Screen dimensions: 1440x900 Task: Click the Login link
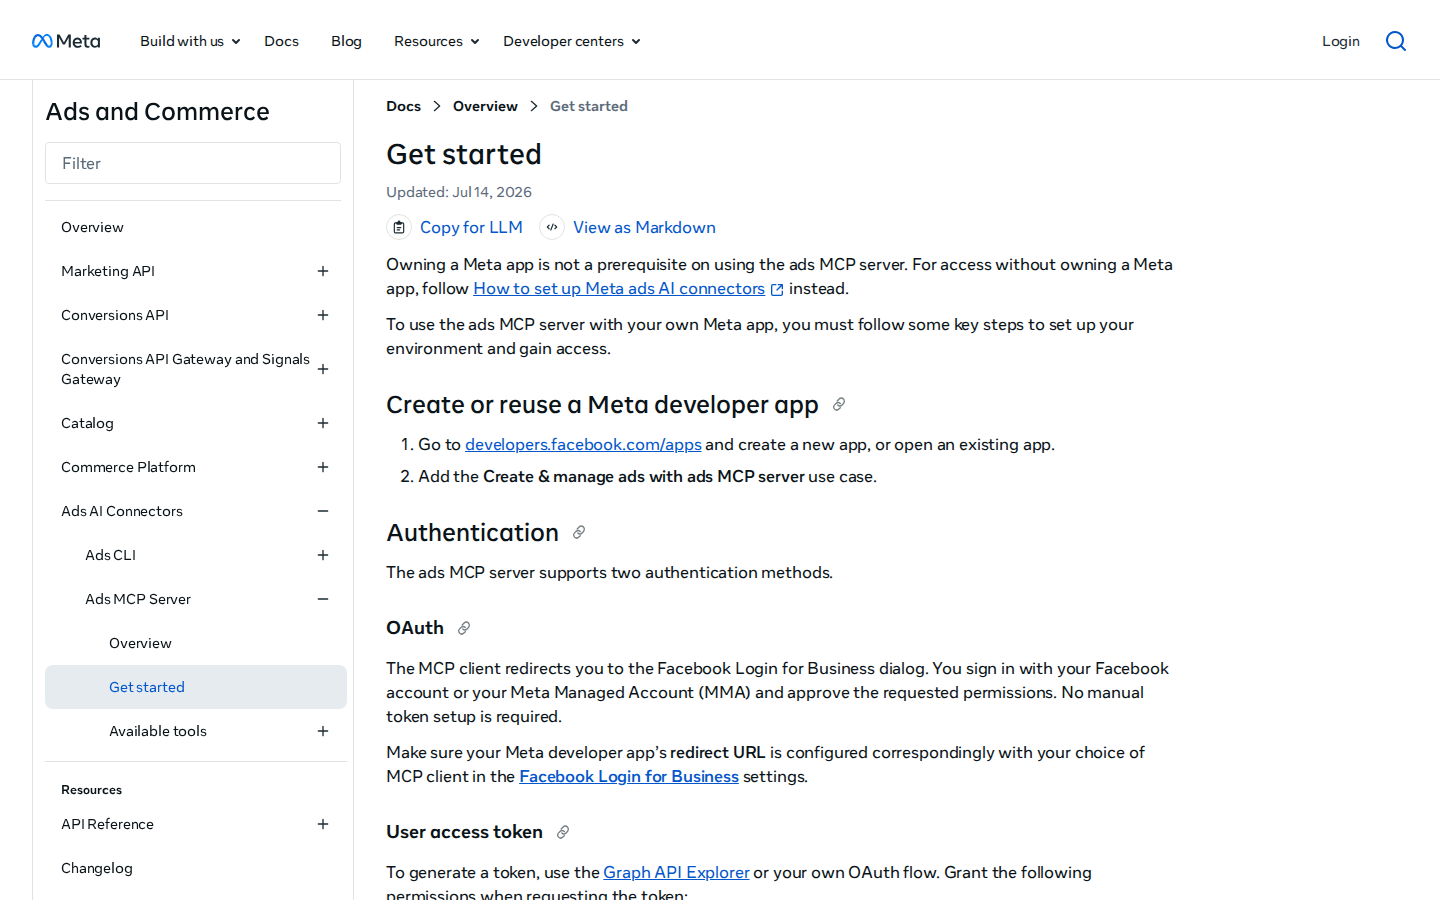[x=1340, y=41]
